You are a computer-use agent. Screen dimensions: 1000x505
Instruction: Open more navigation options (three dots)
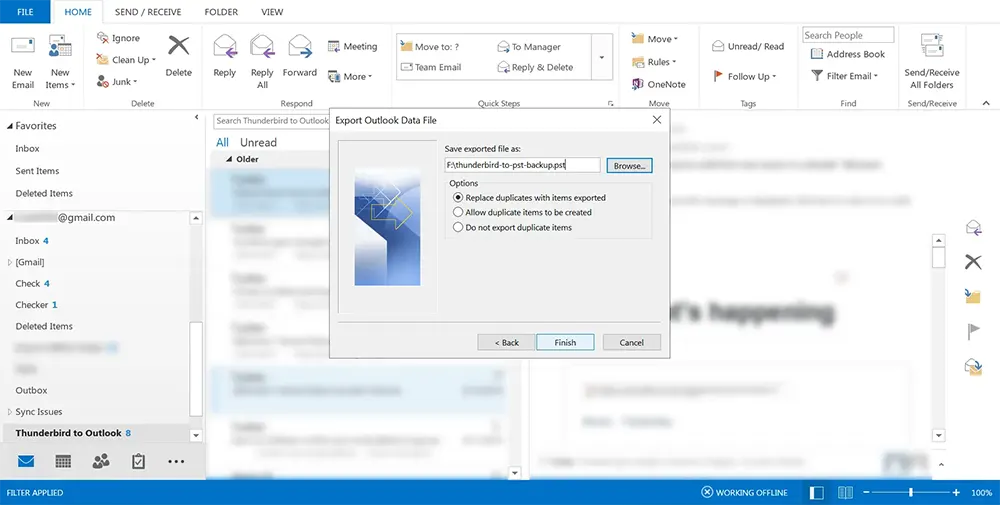click(176, 462)
